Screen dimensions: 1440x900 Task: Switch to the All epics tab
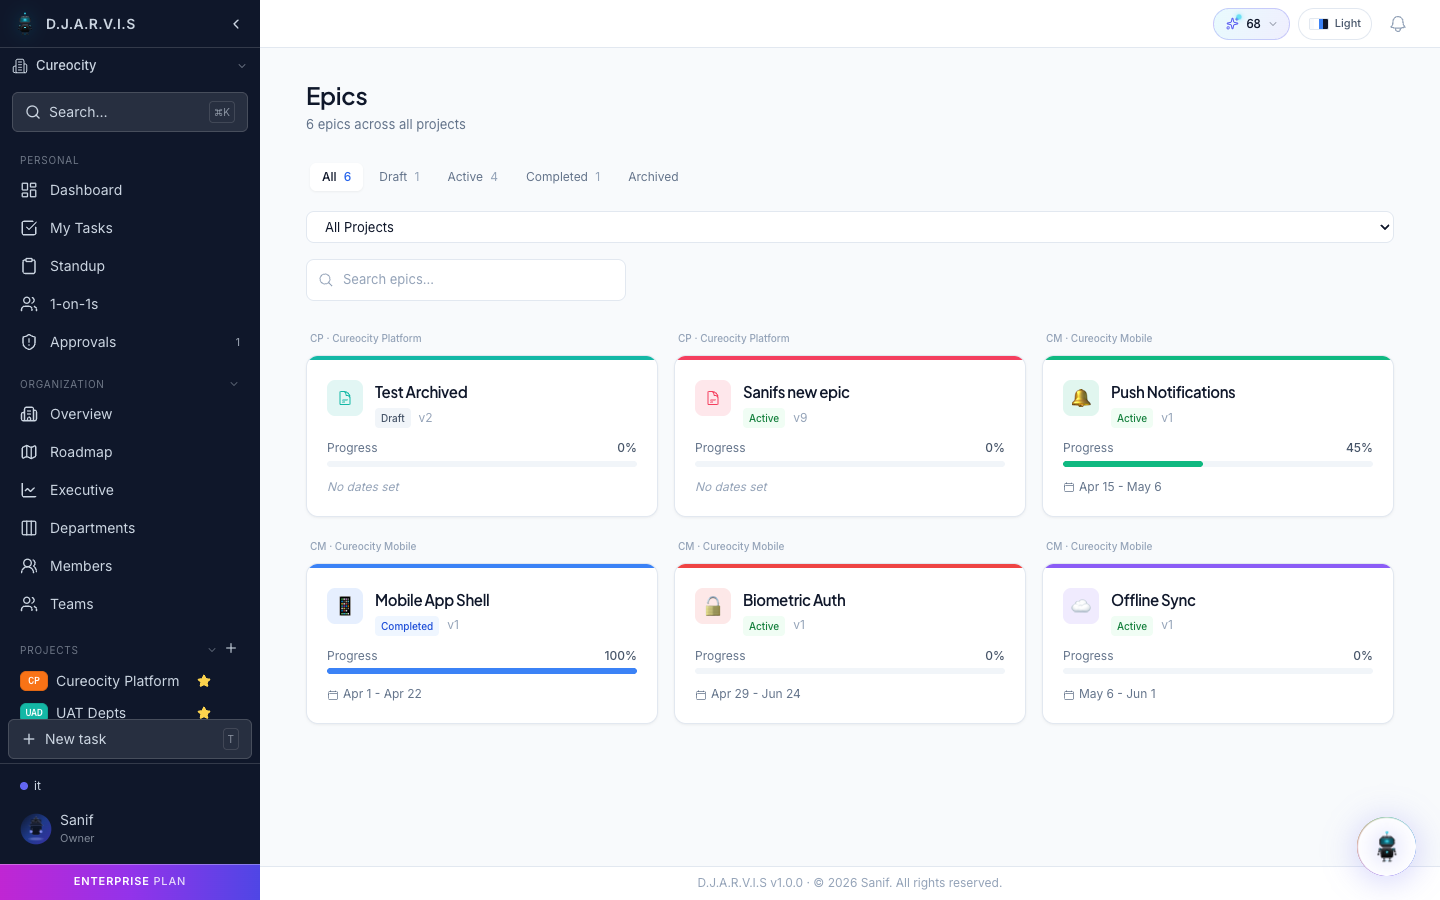click(x=336, y=177)
